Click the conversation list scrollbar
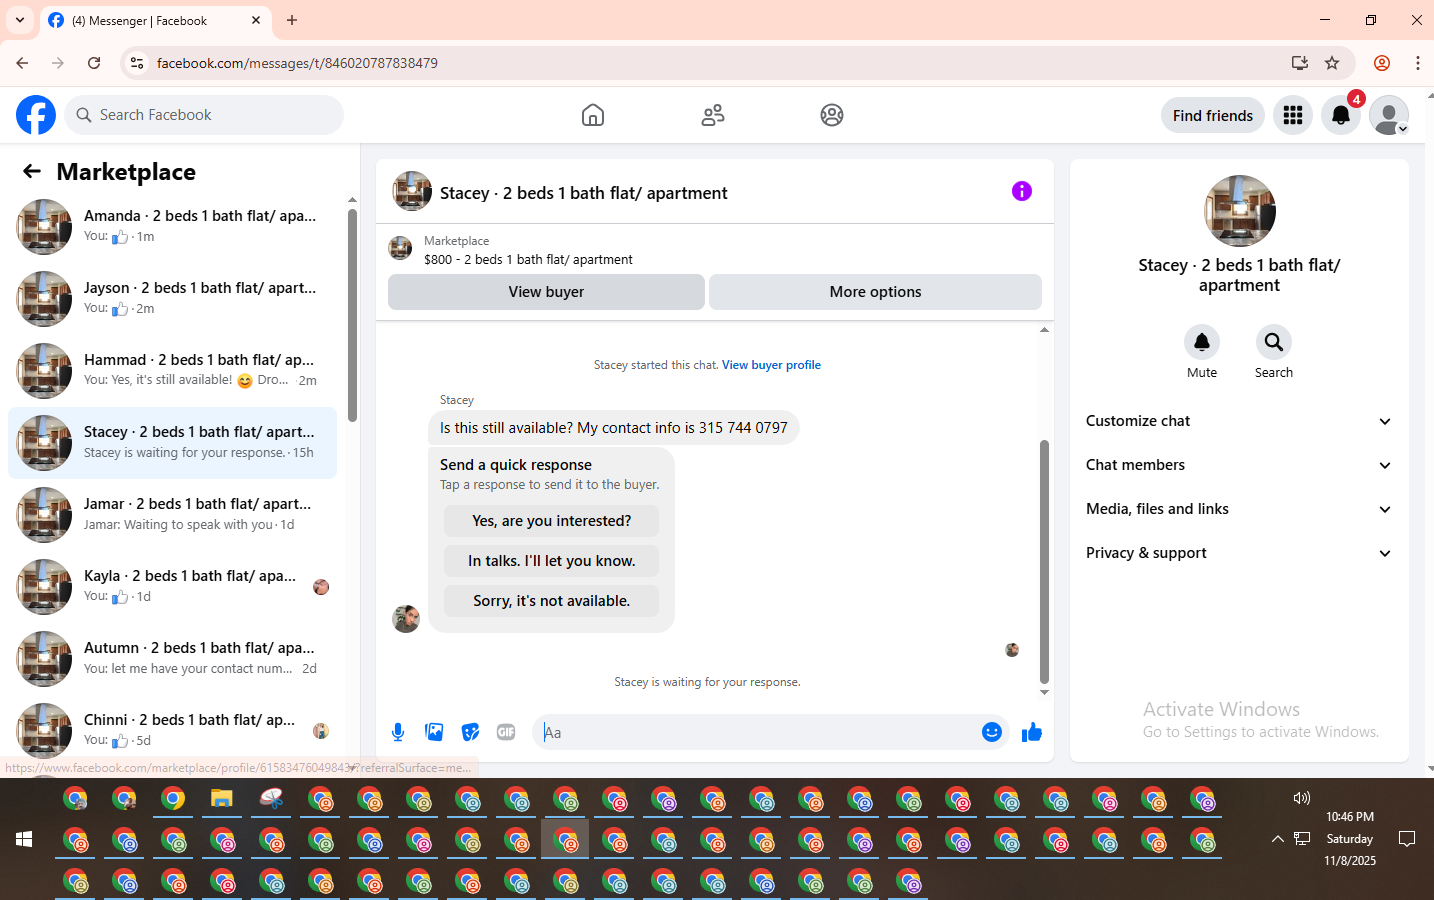 click(x=352, y=315)
